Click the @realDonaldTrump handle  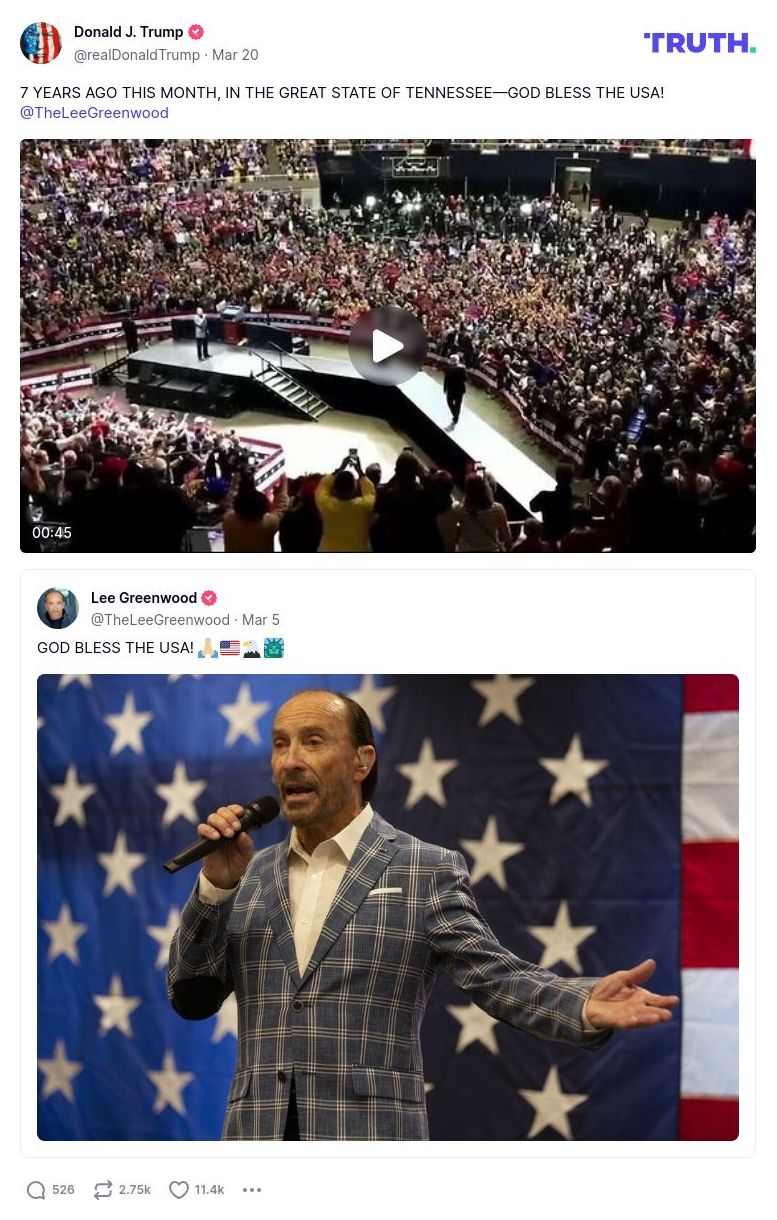click(137, 55)
